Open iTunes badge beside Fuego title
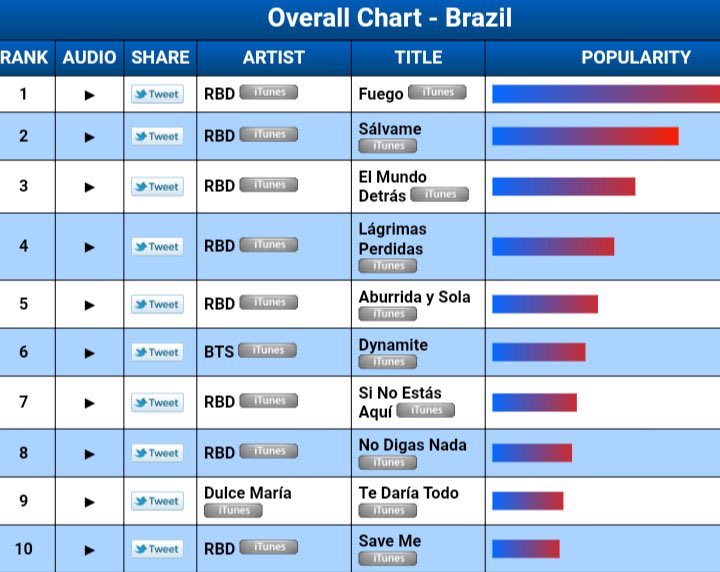The image size is (720, 572). pos(437,92)
